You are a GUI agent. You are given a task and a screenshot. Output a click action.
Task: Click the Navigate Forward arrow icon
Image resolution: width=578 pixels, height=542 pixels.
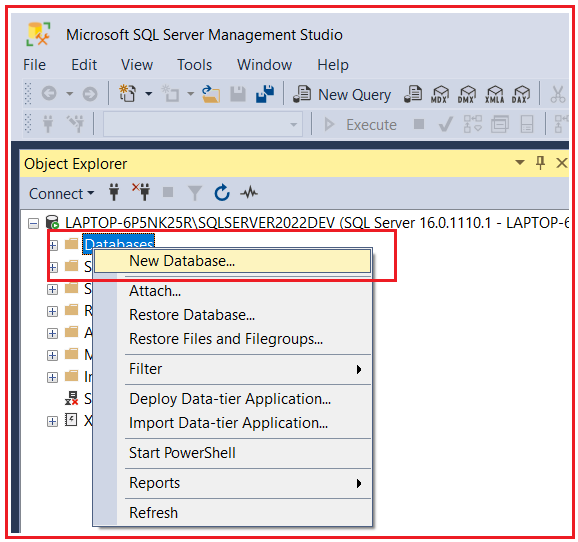[90, 94]
